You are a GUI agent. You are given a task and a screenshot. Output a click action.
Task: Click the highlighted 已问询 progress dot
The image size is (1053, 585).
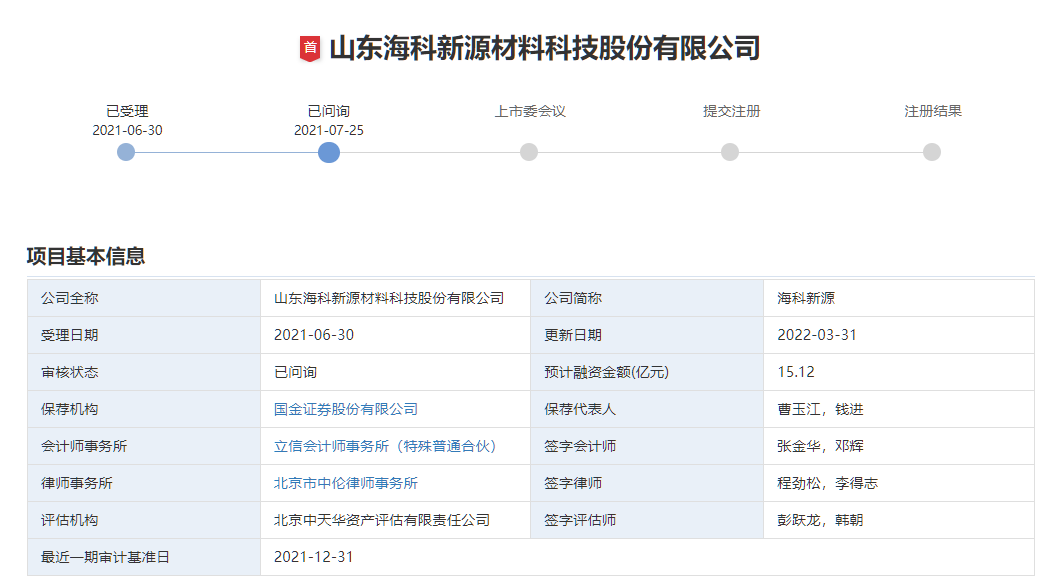click(x=330, y=153)
